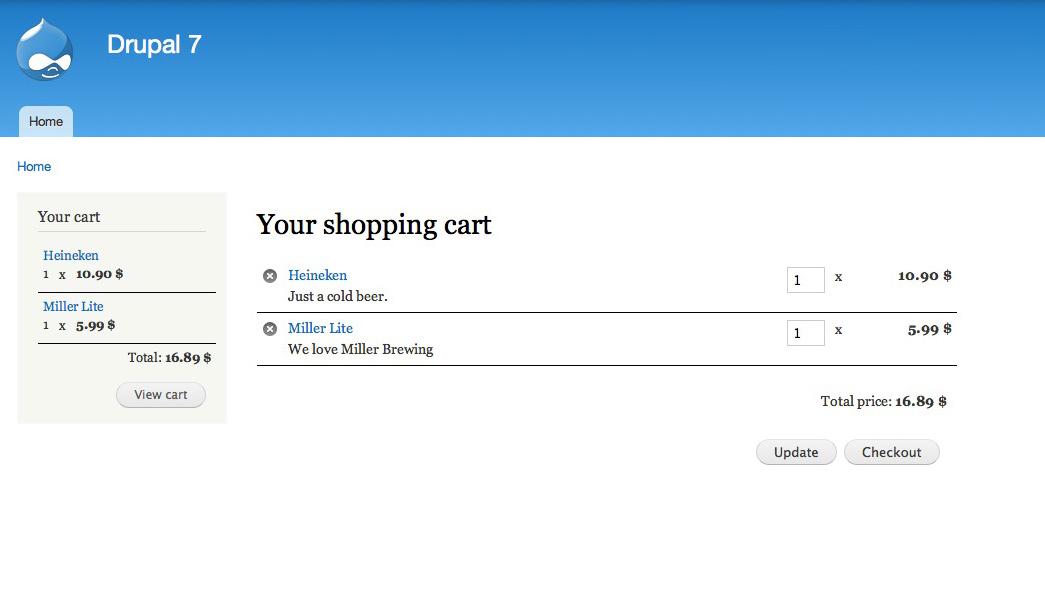Remove Miller Lite from the shopping cart
Screen dimensions: 1045x592
[270, 329]
